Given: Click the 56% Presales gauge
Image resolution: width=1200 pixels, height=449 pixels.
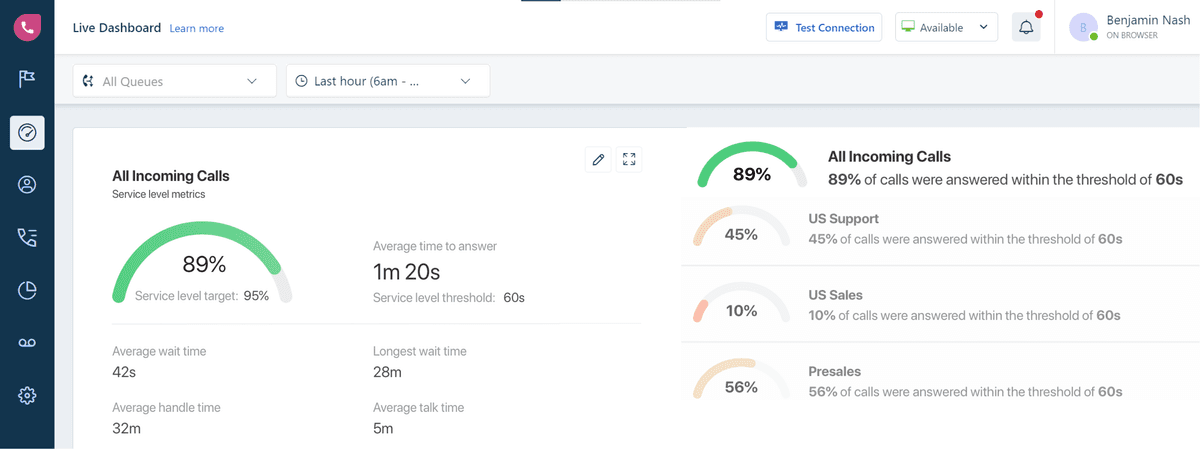Looking at the screenshot, I should (740, 379).
